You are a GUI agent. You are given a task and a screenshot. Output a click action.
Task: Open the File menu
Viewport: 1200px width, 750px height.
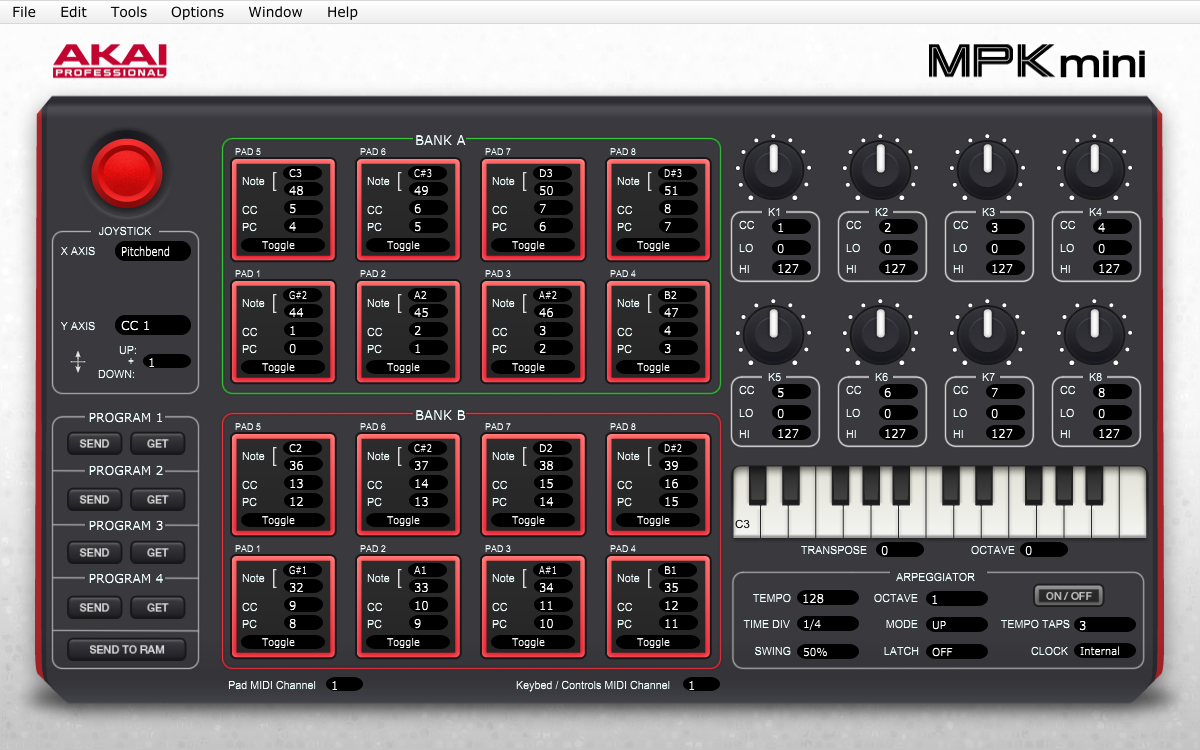coord(24,12)
